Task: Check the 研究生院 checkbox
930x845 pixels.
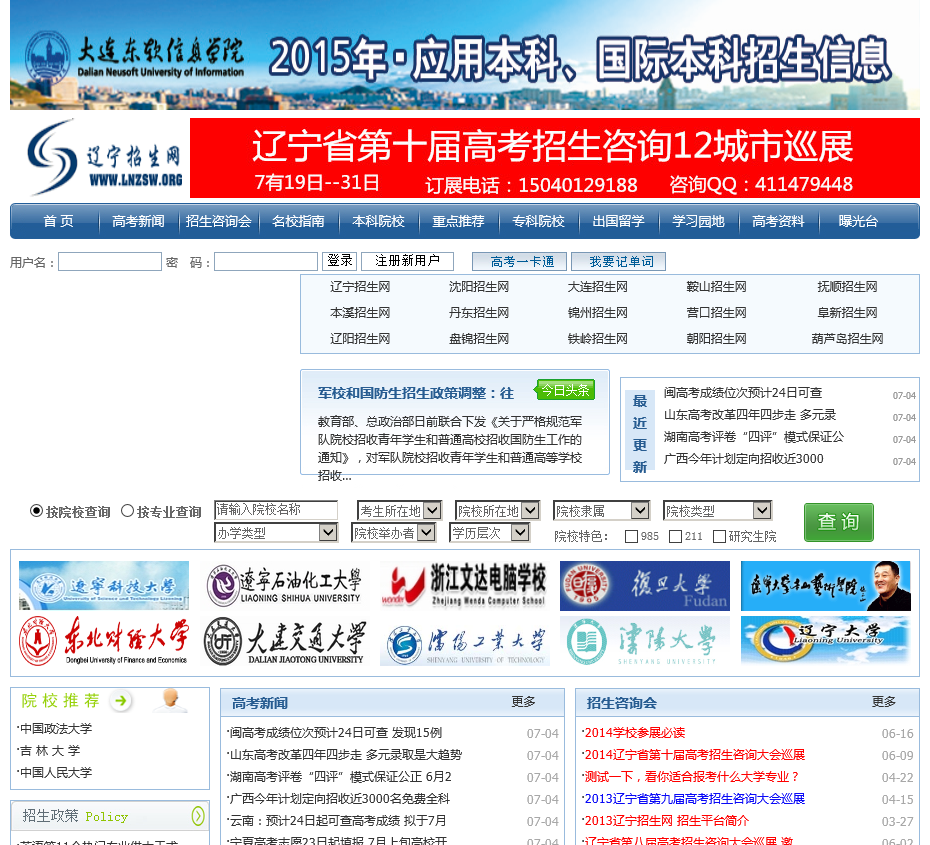Action: (719, 536)
